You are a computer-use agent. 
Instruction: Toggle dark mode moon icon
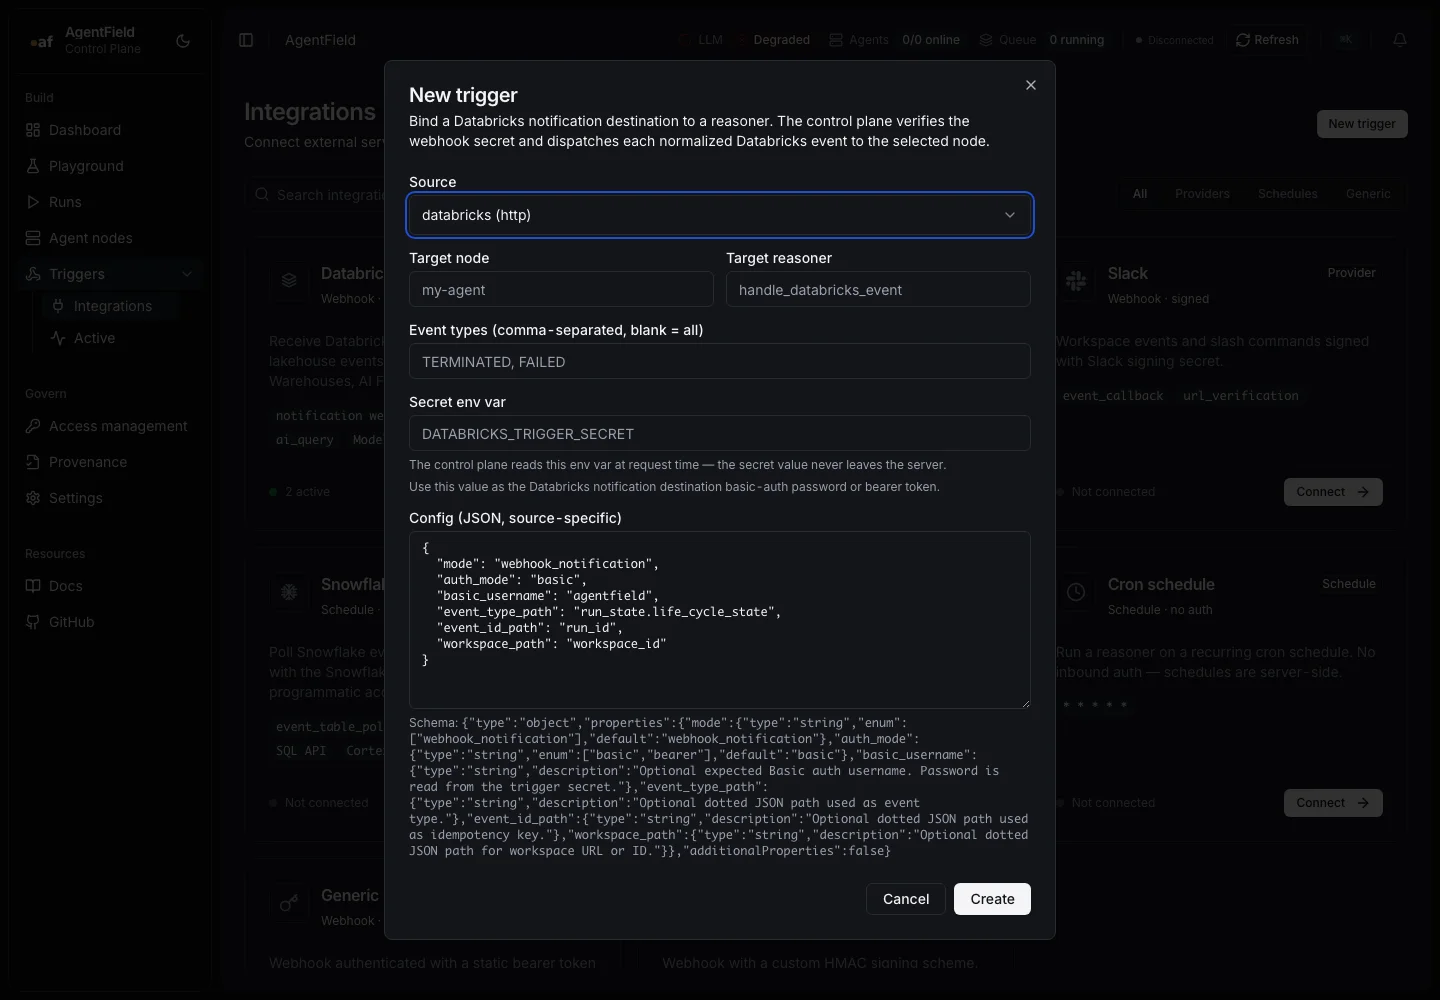coord(183,41)
